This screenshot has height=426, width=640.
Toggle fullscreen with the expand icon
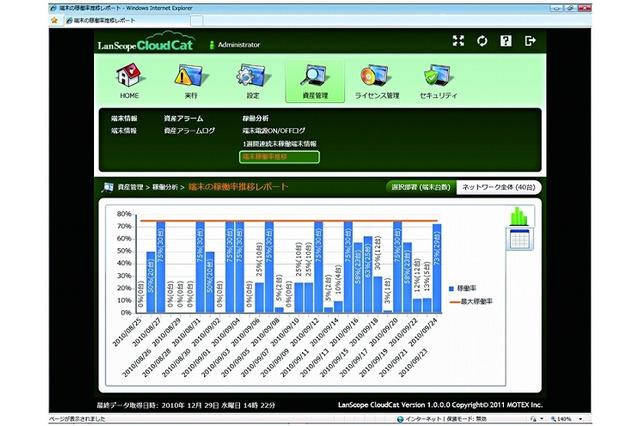[458, 40]
